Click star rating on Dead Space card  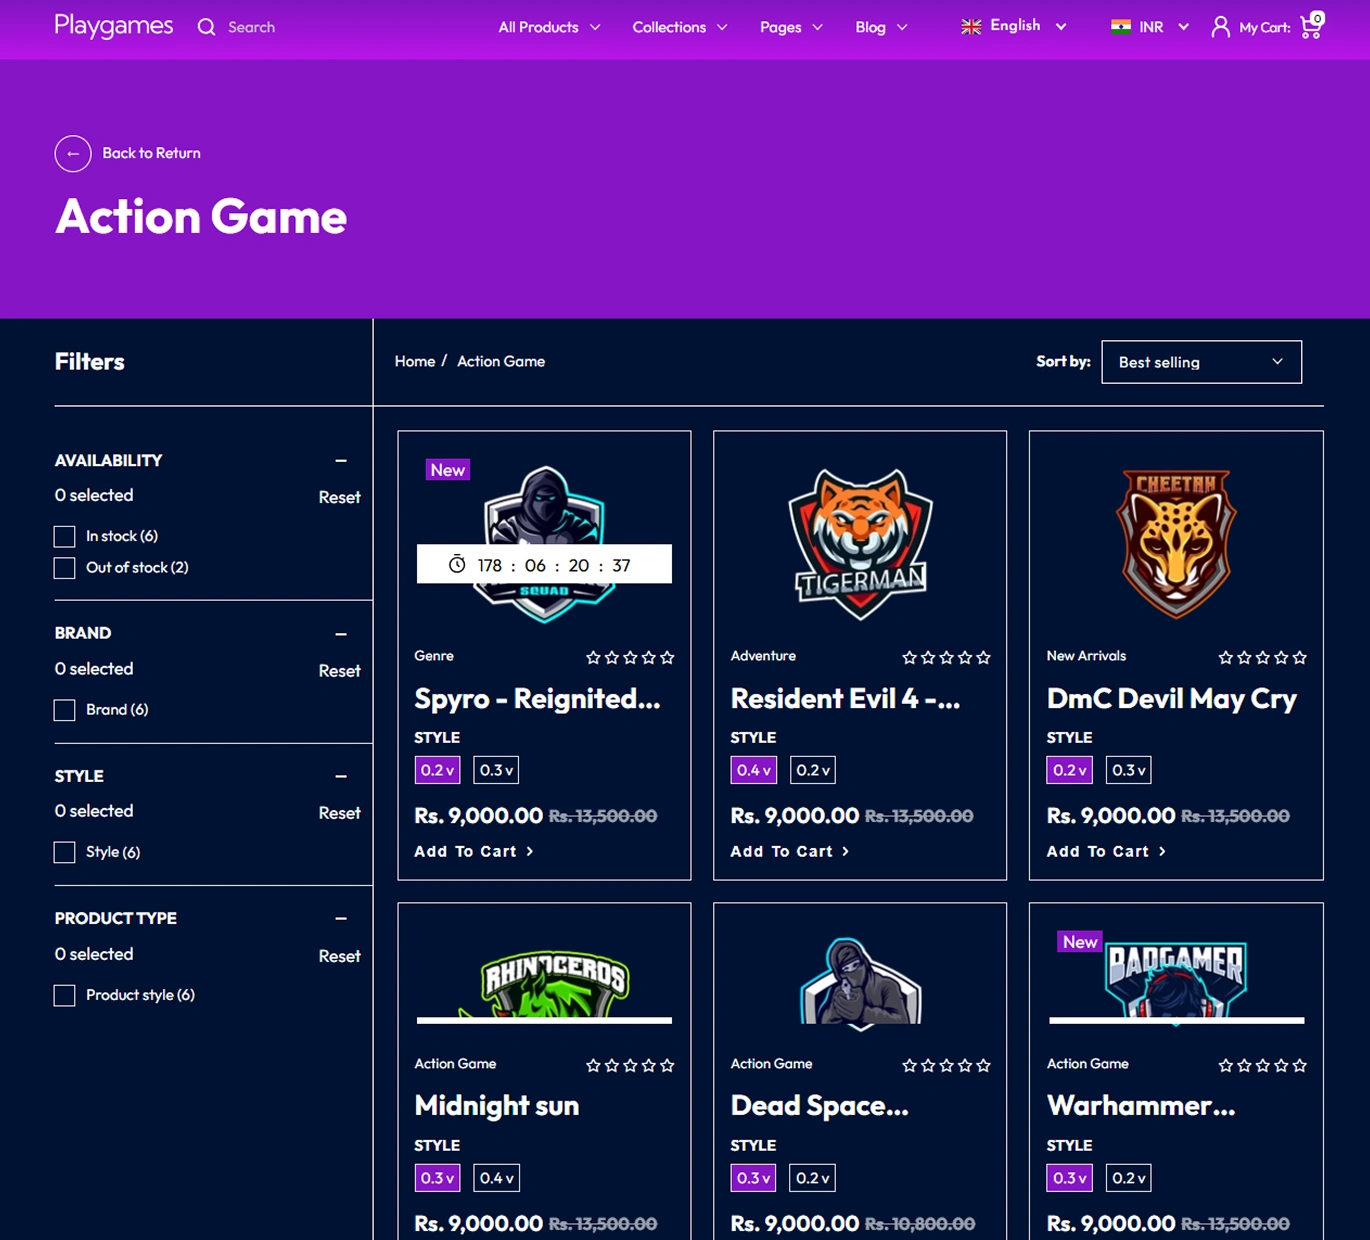click(946, 1065)
